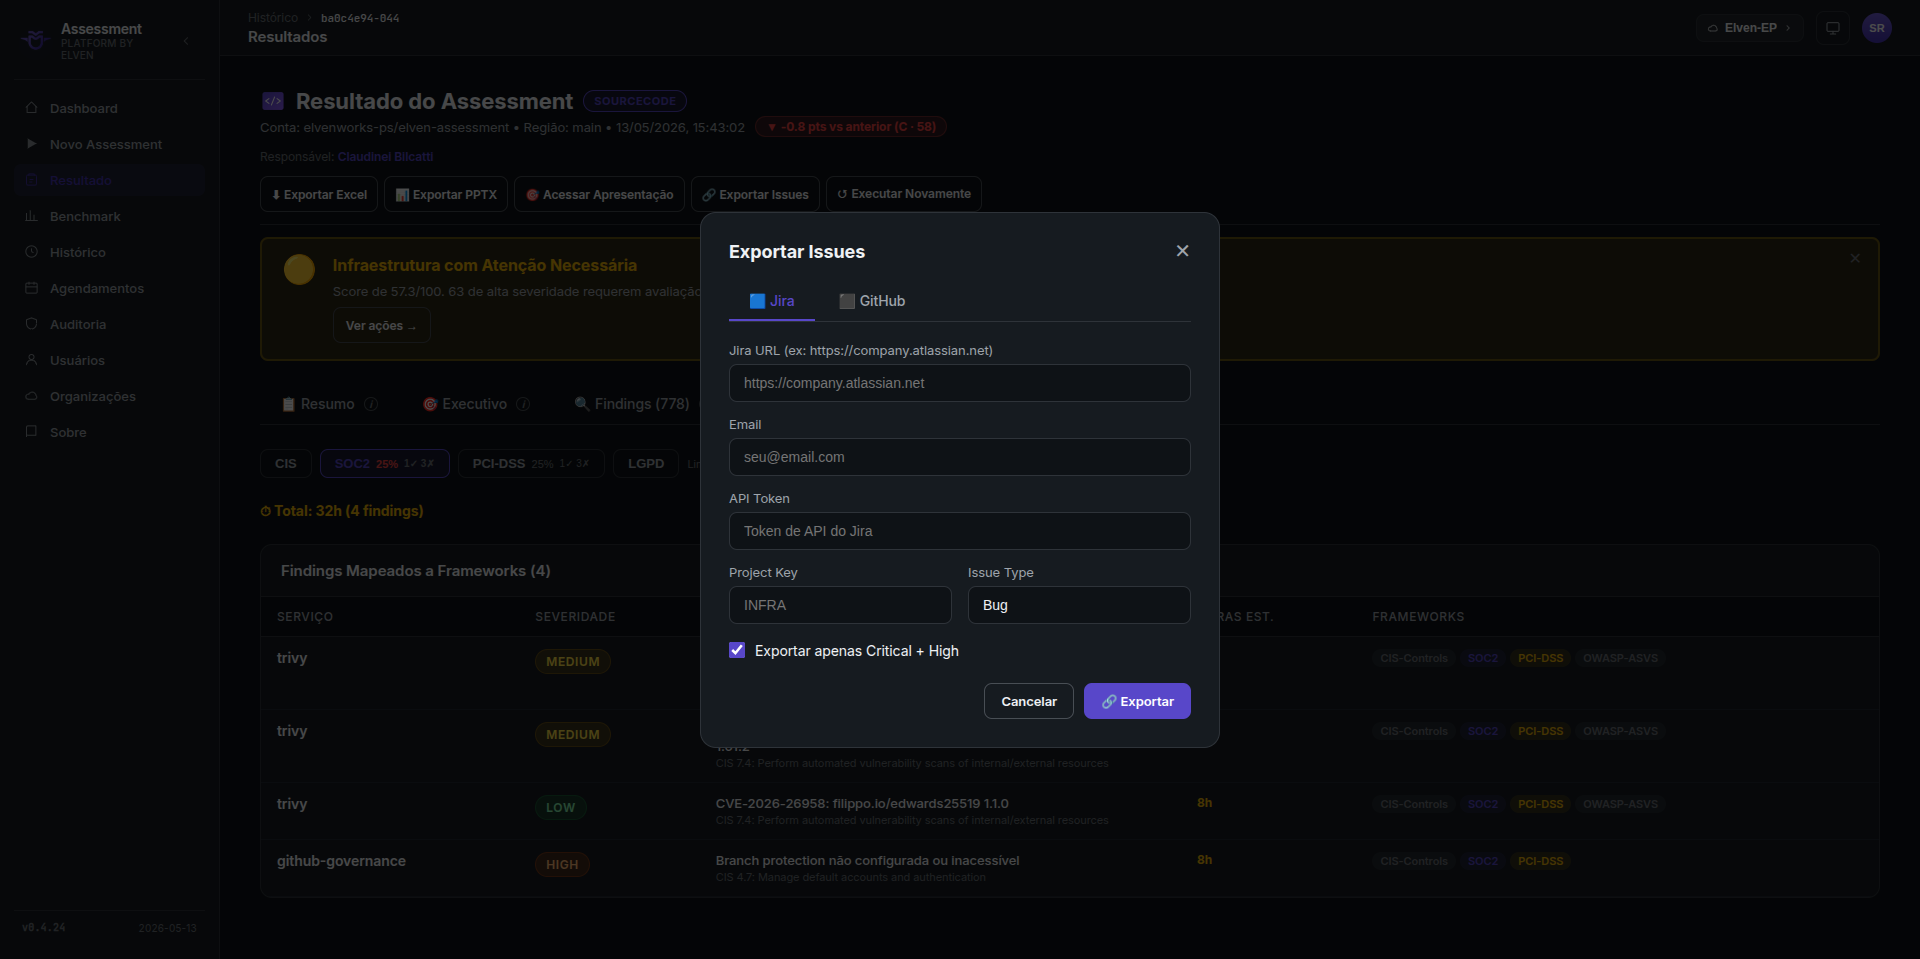Viewport: 1920px width, 959px height.
Task: Switch to the GitHub tab
Action: tap(872, 301)
